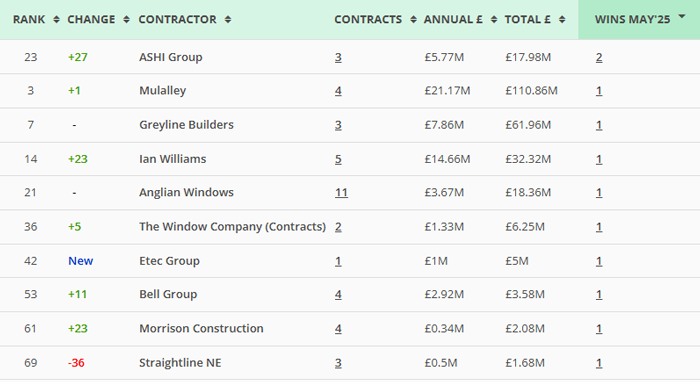The width and height of the screenshot is (700, 382).
Task: Open Straightline NE May wins link
Action: tap(599, 363)
